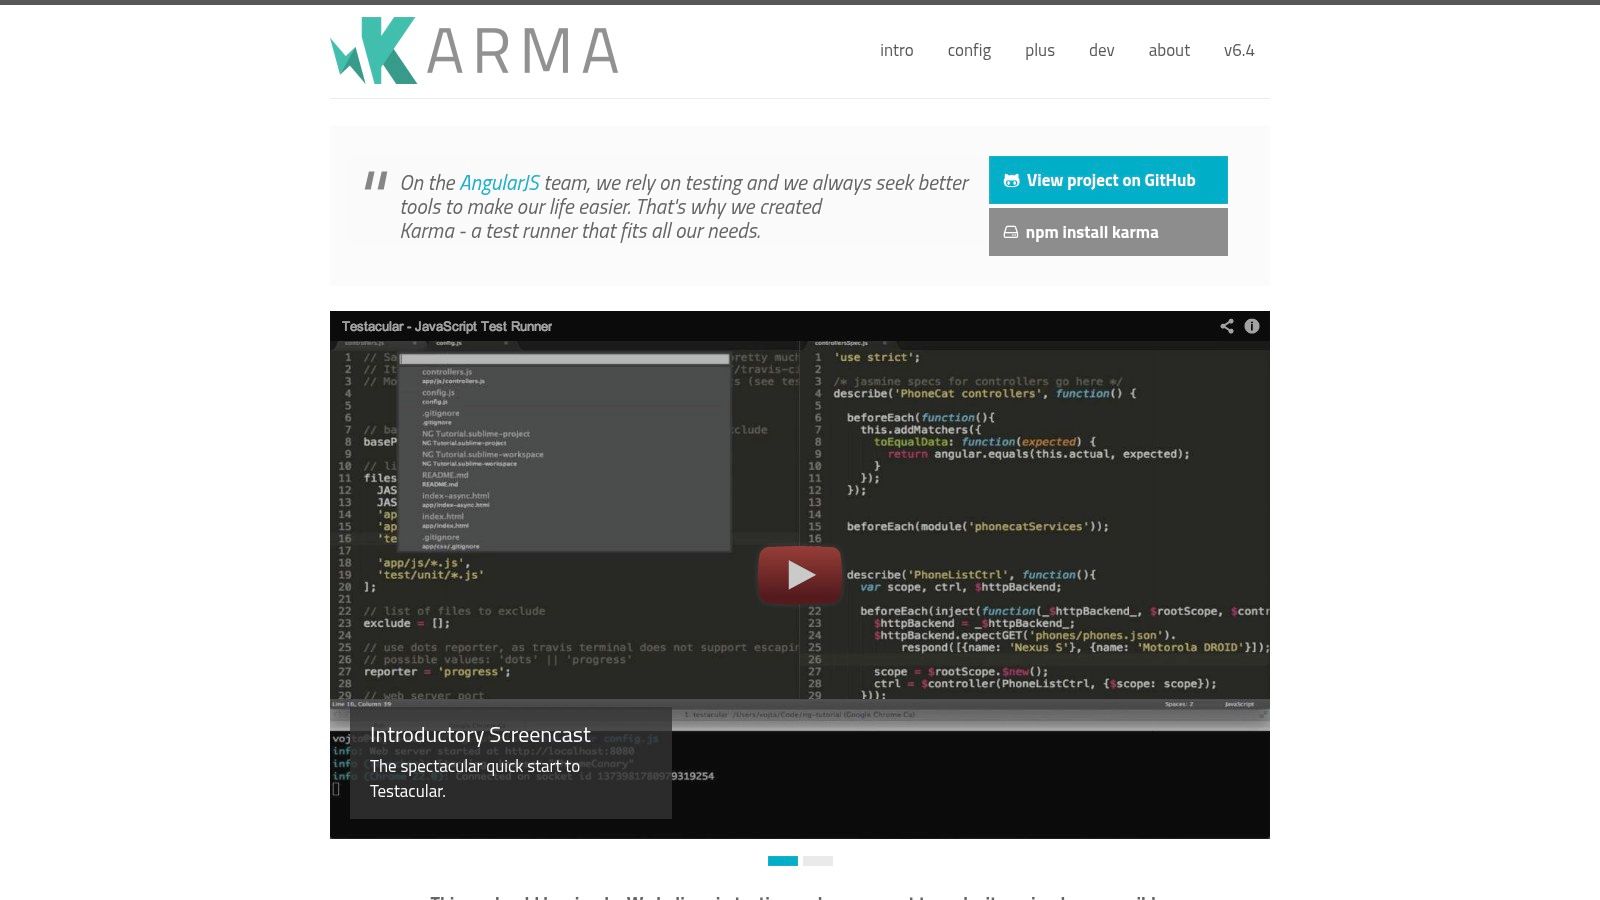The image size is (1600, 900).
Task: Open the intro menu item
Action: 896,50
